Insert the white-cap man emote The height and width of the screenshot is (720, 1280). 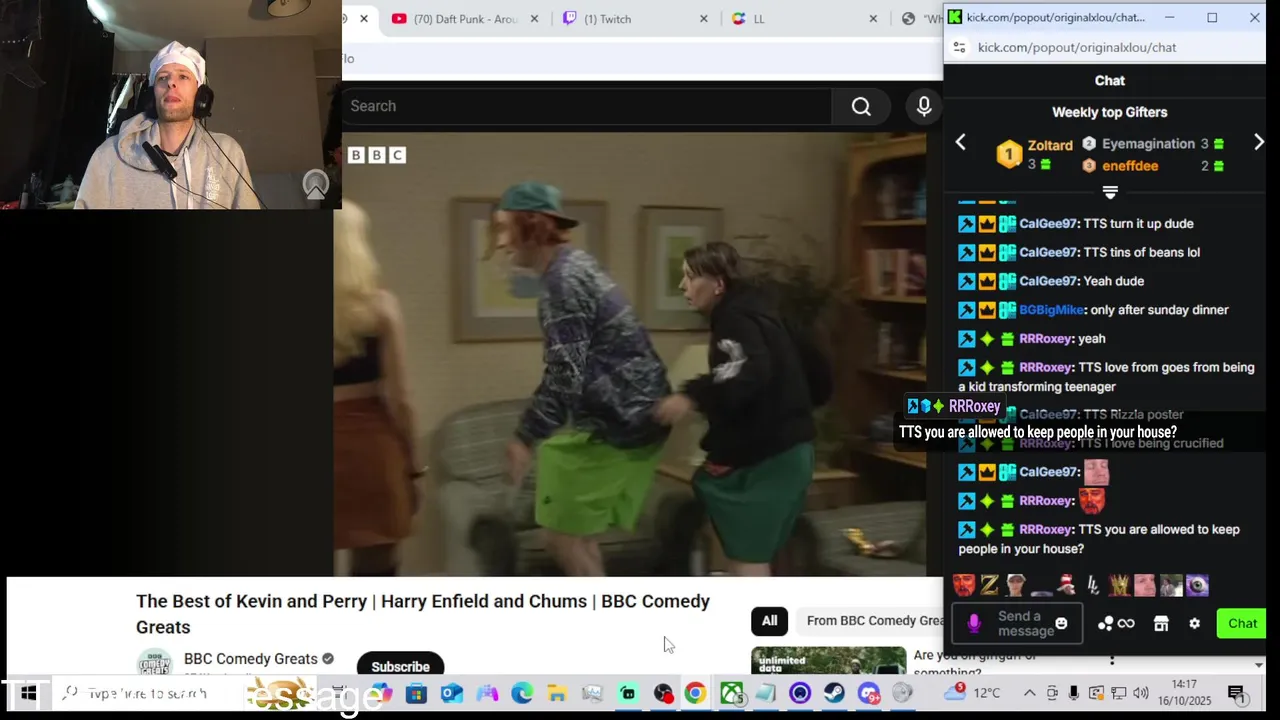[1016, 585]
